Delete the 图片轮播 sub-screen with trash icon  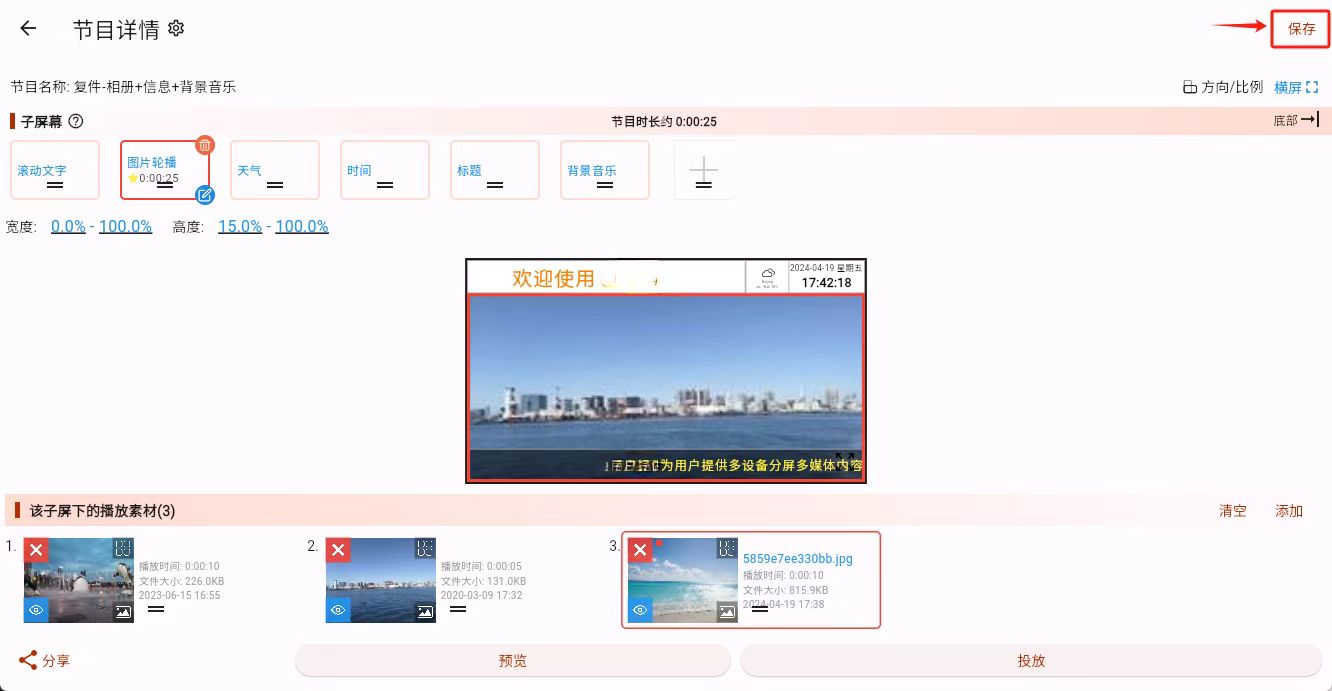[x=204, y=145]
